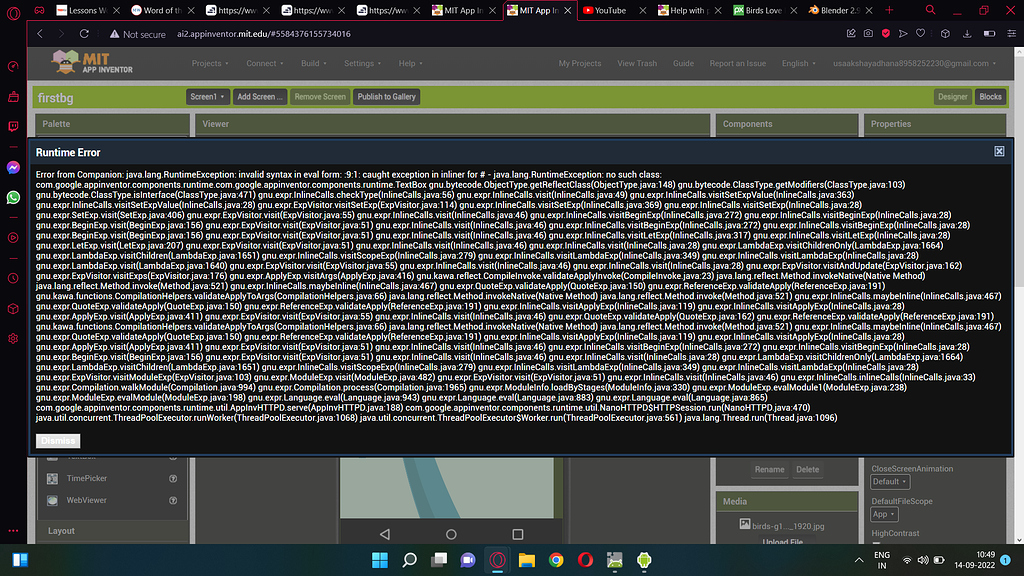This screenshot has height=576, width=1024.
Task: Open the Windows Start menu
Action: [x=379, y=560]
